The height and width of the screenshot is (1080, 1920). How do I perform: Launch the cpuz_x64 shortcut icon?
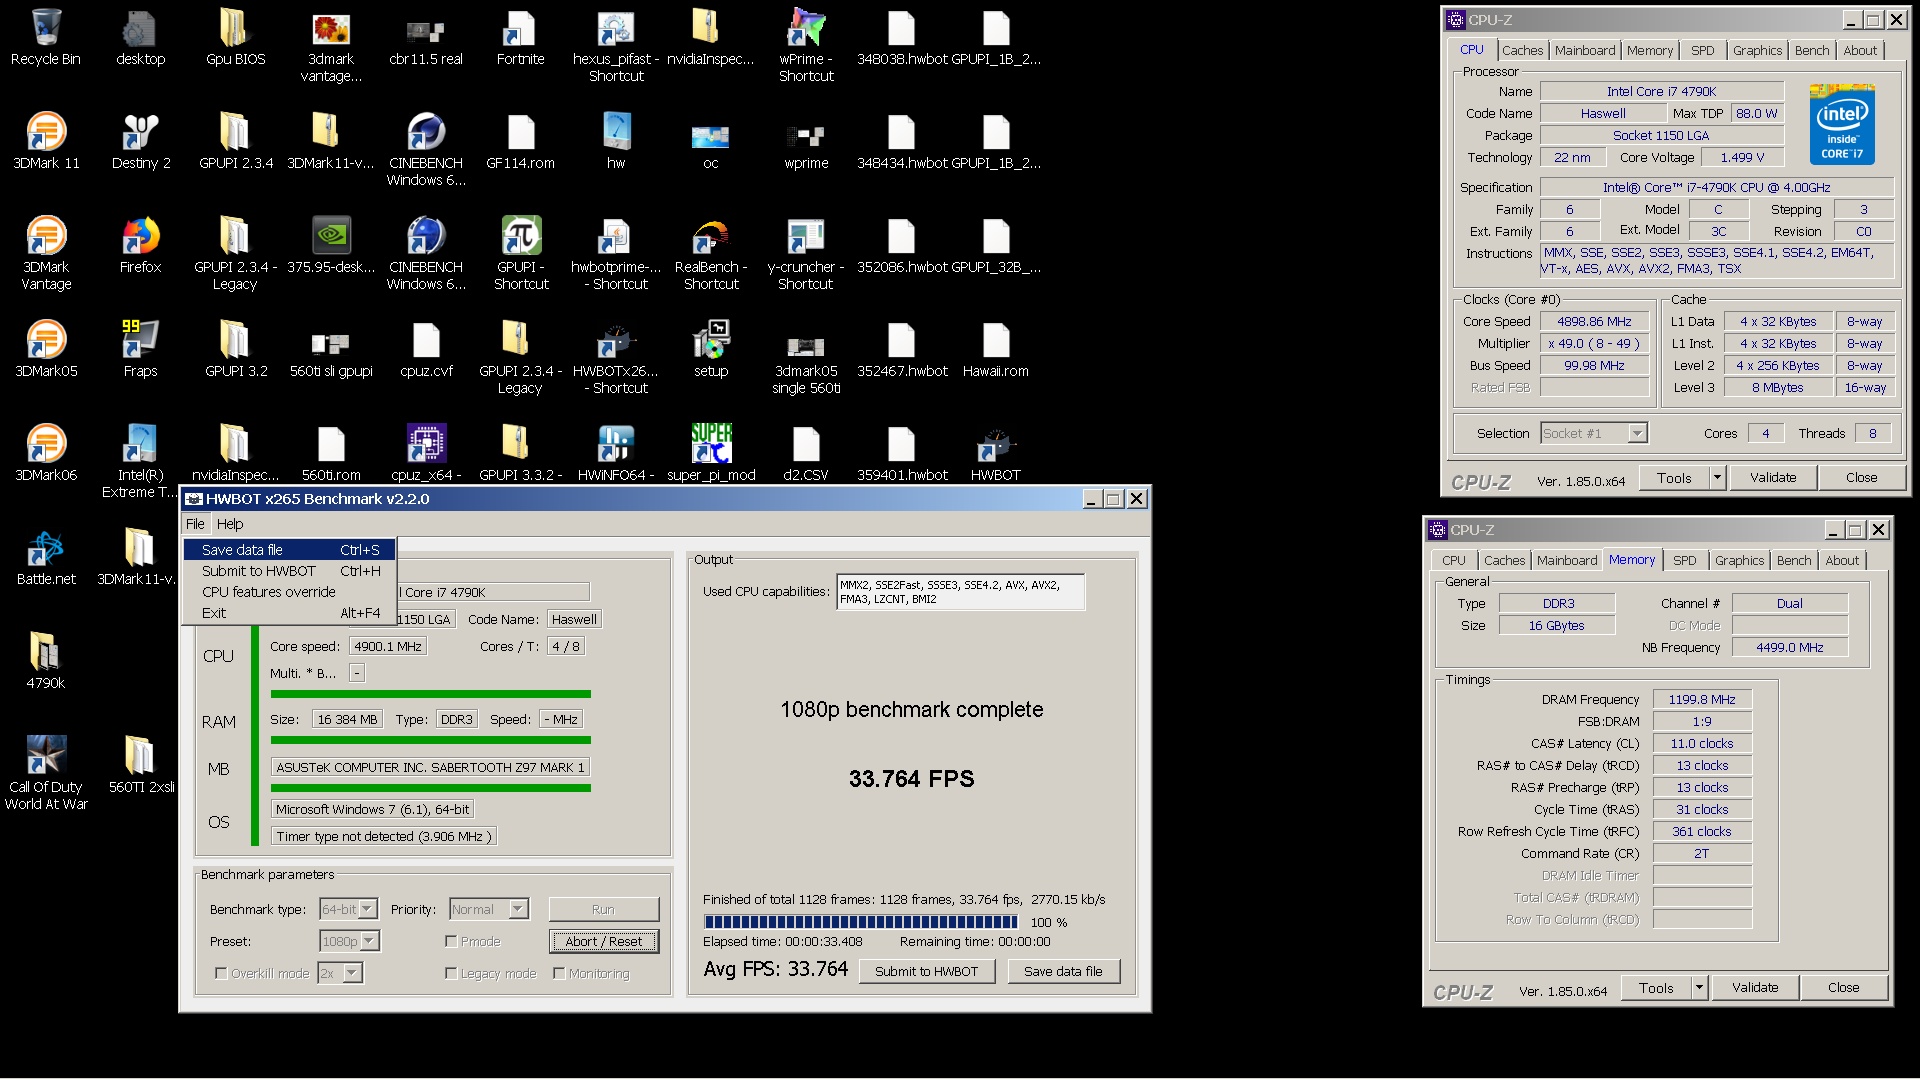click(x=426, y=453)
